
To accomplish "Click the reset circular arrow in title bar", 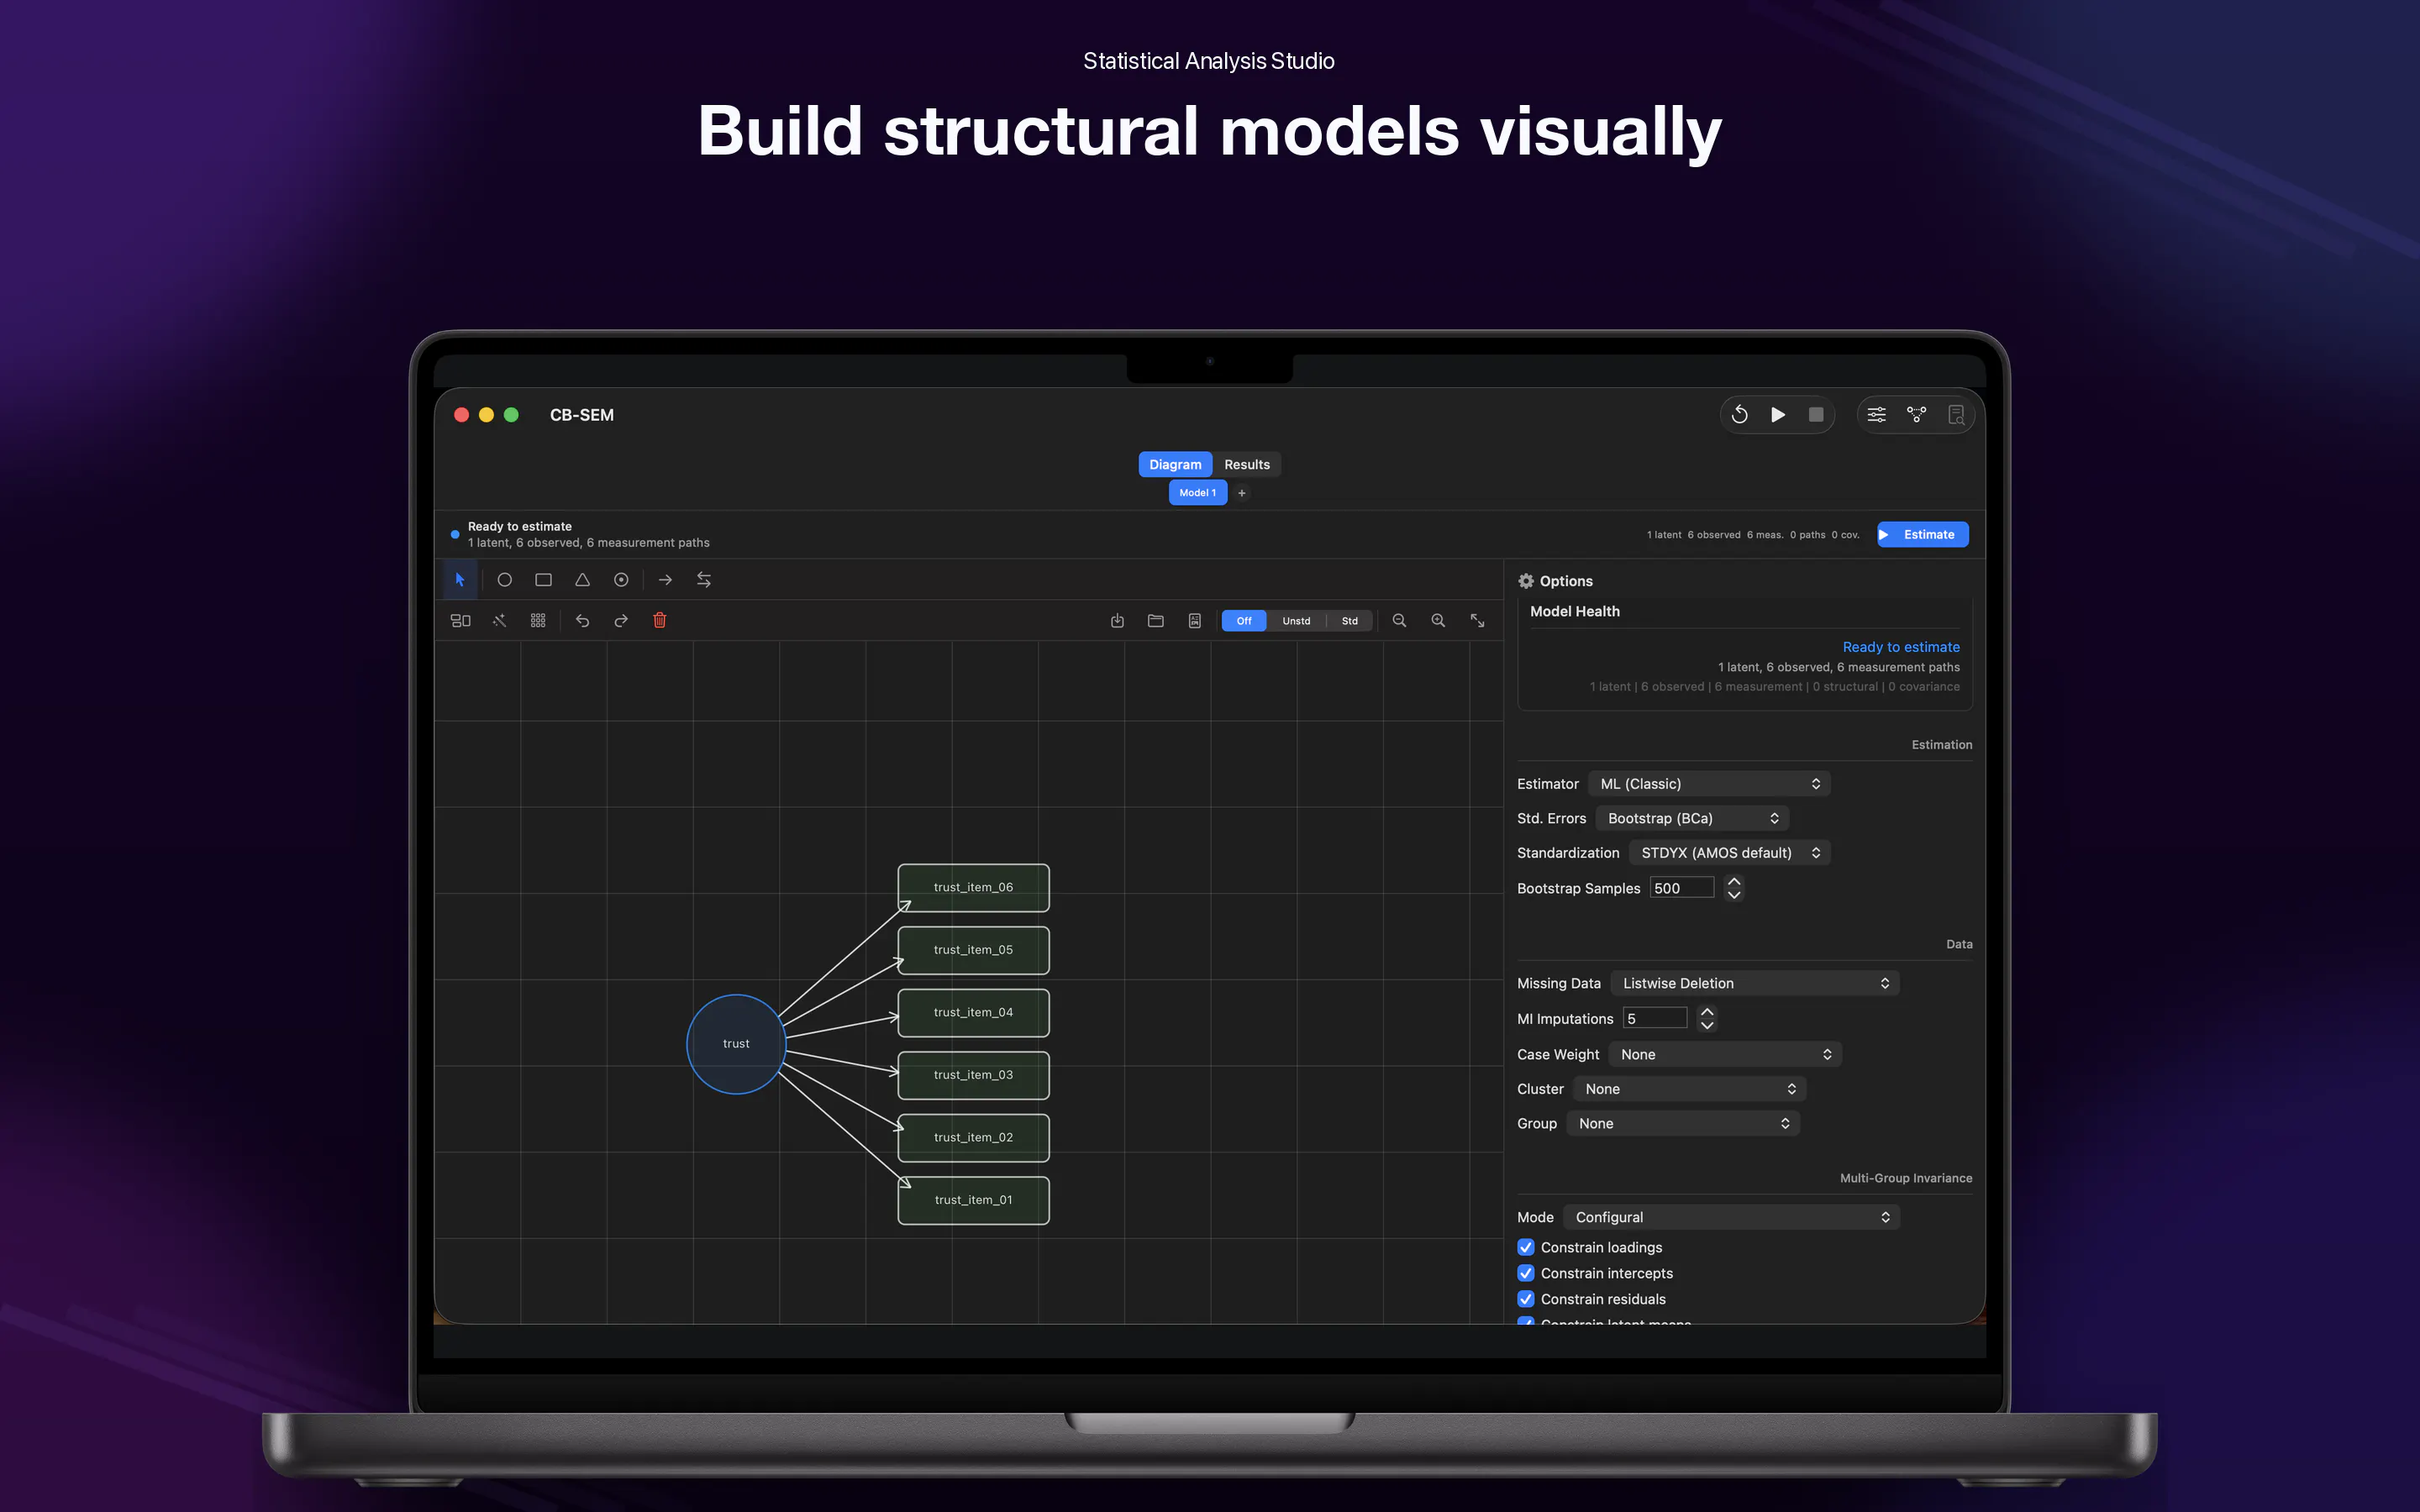I will point(1740,415).
